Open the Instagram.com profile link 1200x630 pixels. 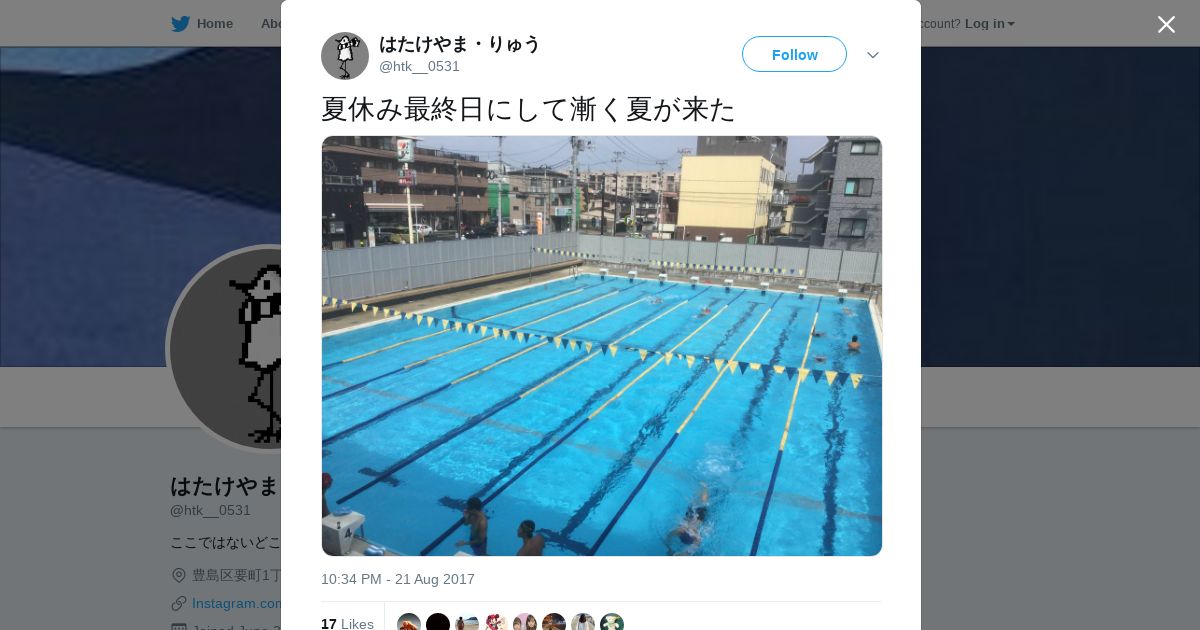(237, 603)
